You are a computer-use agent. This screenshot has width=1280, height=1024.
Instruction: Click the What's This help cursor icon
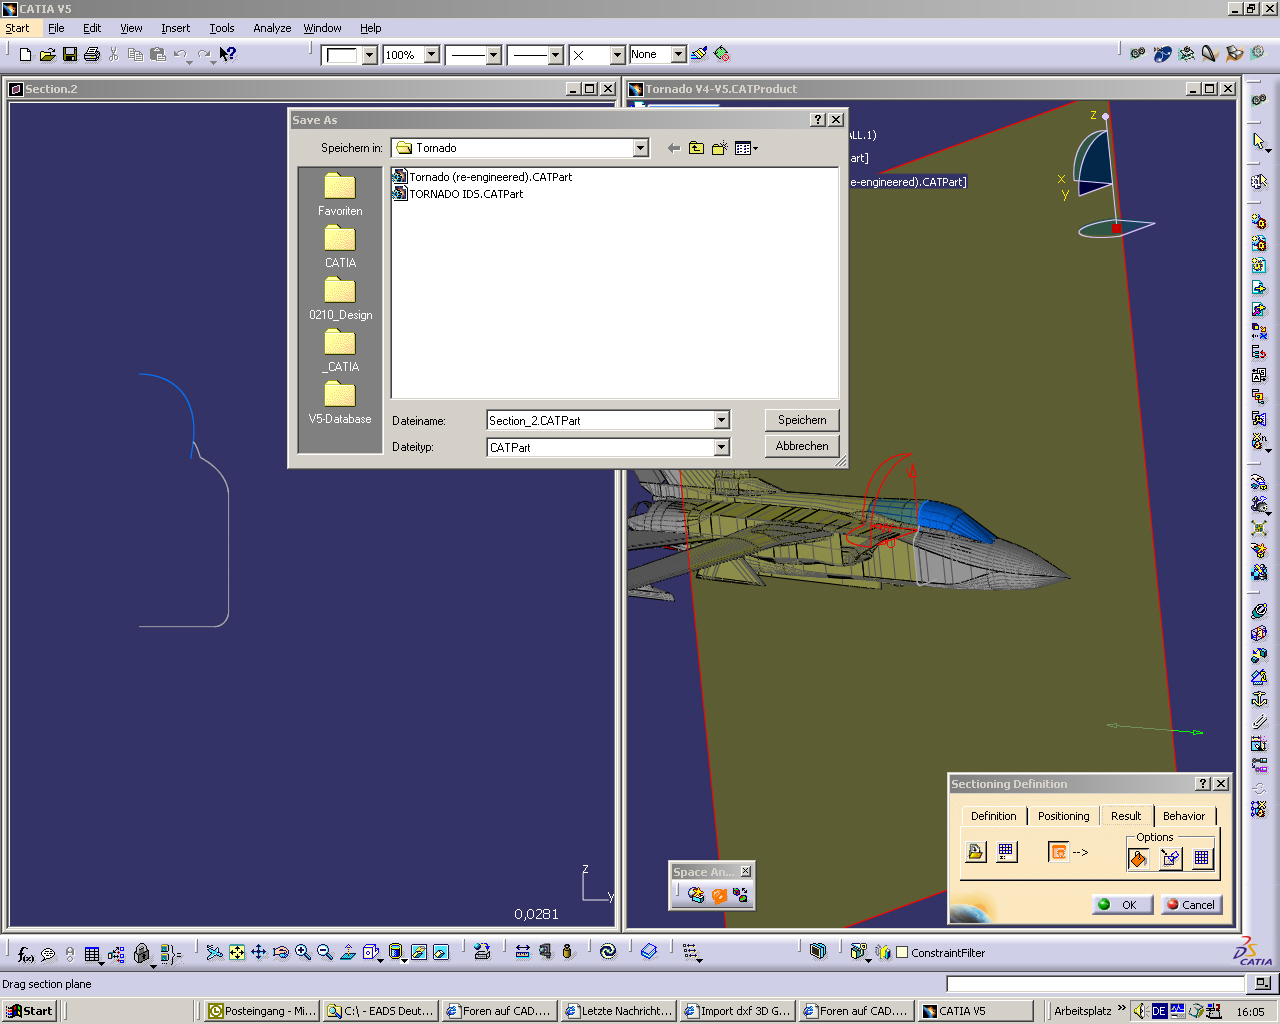(228, 54)
